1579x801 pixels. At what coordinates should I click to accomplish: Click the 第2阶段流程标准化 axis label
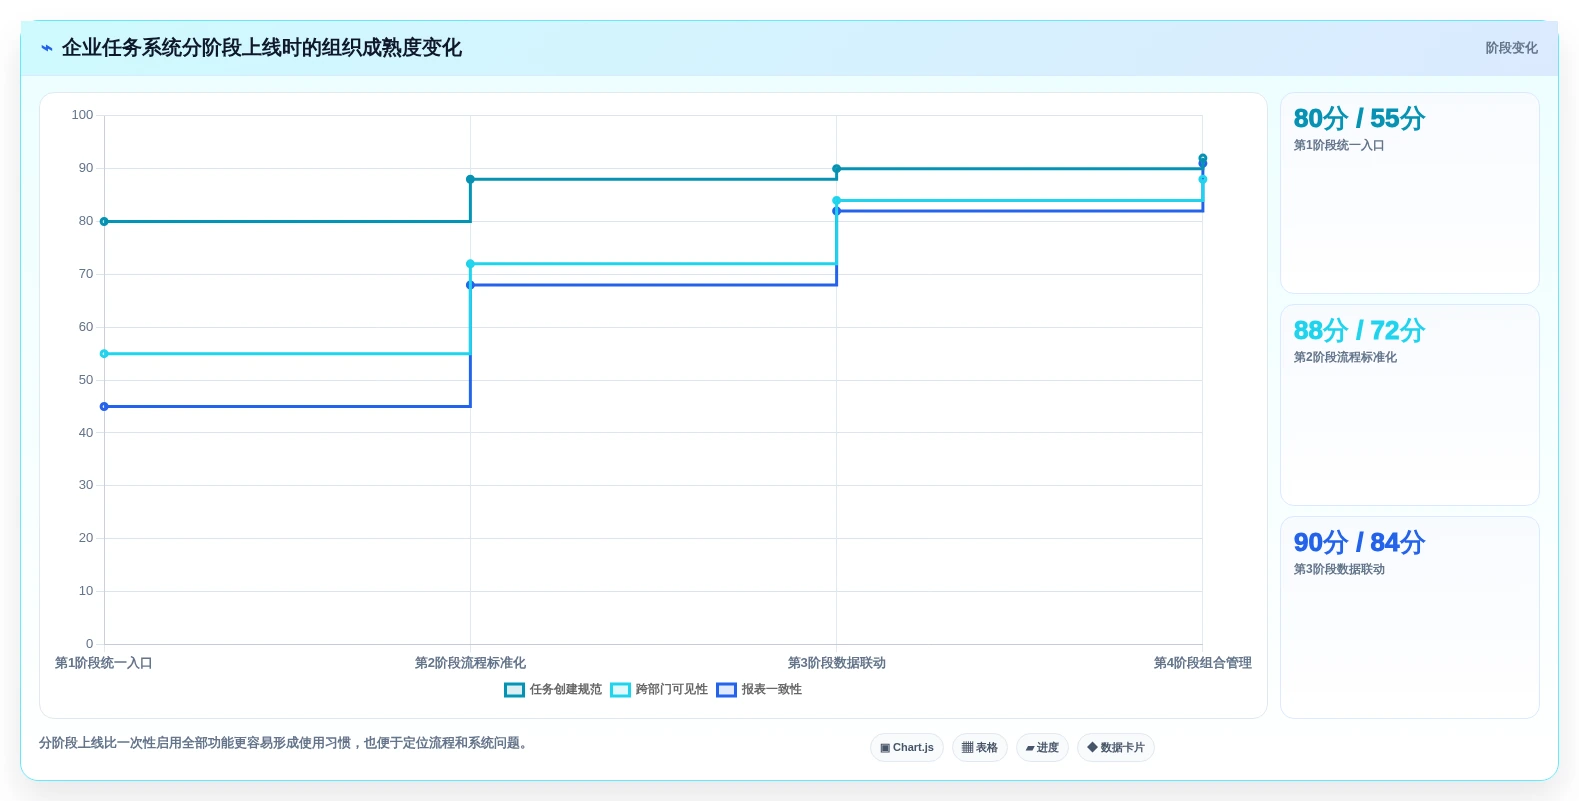point(470,663)
